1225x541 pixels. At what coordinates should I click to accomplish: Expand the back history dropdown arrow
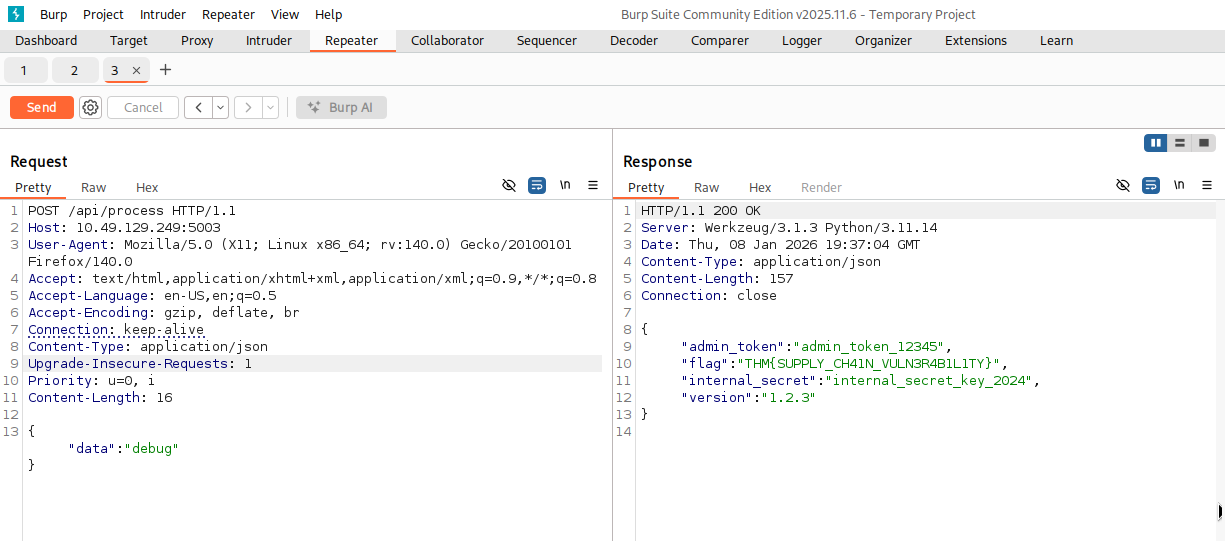point(220,107)
